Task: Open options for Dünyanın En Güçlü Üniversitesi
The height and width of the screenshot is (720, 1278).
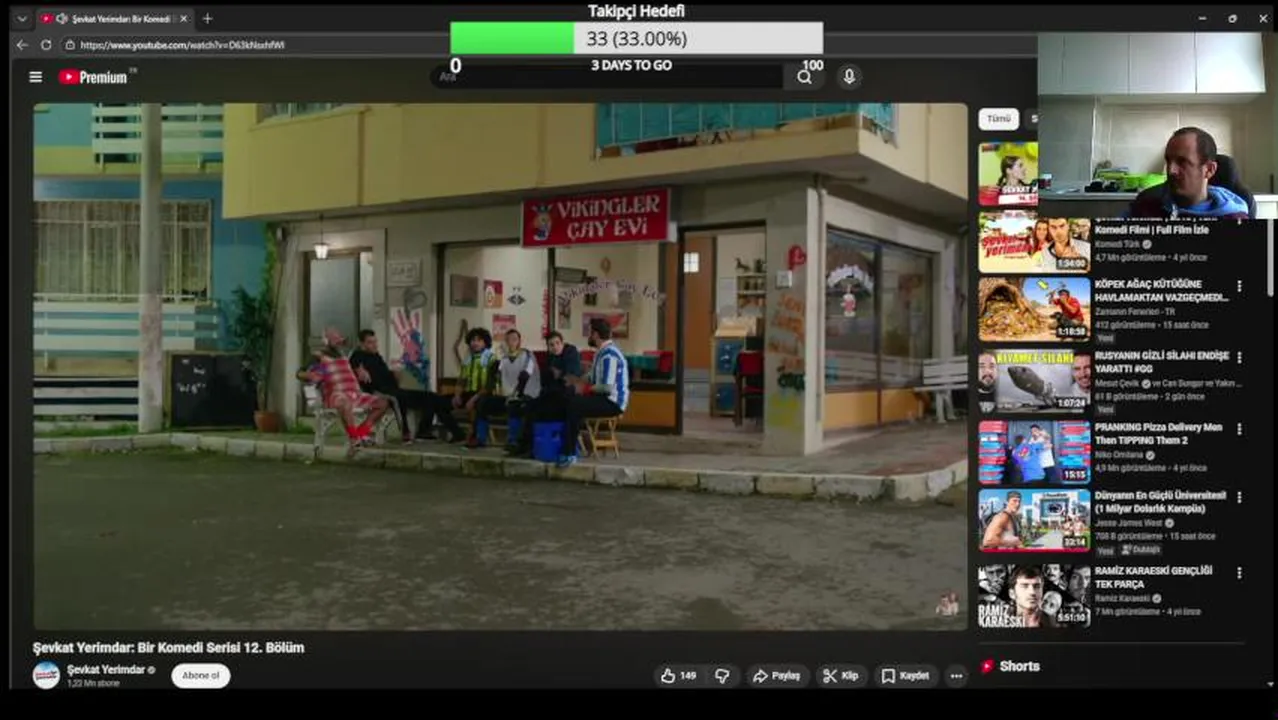Action: tap(1239, 497)
